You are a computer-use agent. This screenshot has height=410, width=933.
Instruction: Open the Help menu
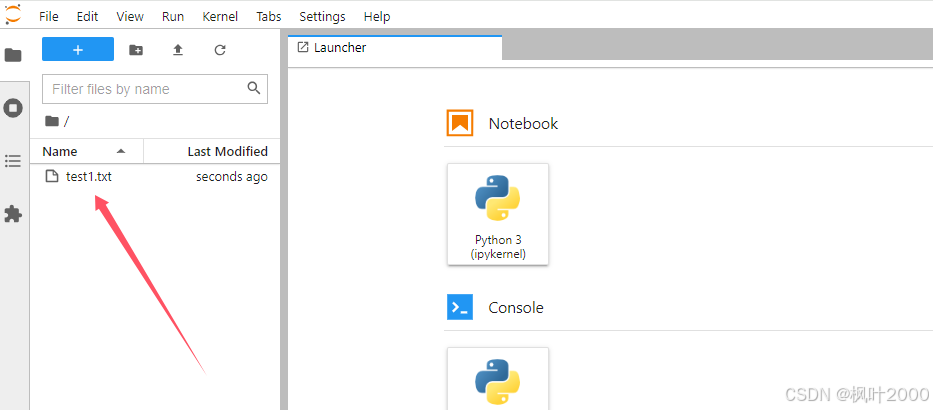377,17
